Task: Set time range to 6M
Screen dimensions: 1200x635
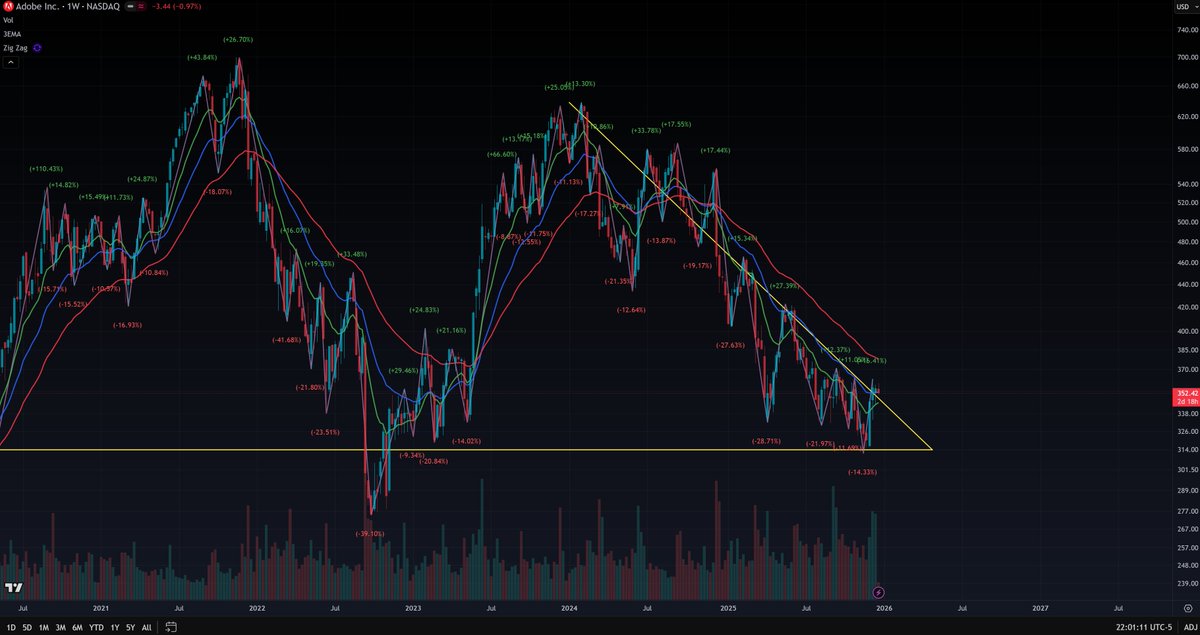Action: pos(78,627)
